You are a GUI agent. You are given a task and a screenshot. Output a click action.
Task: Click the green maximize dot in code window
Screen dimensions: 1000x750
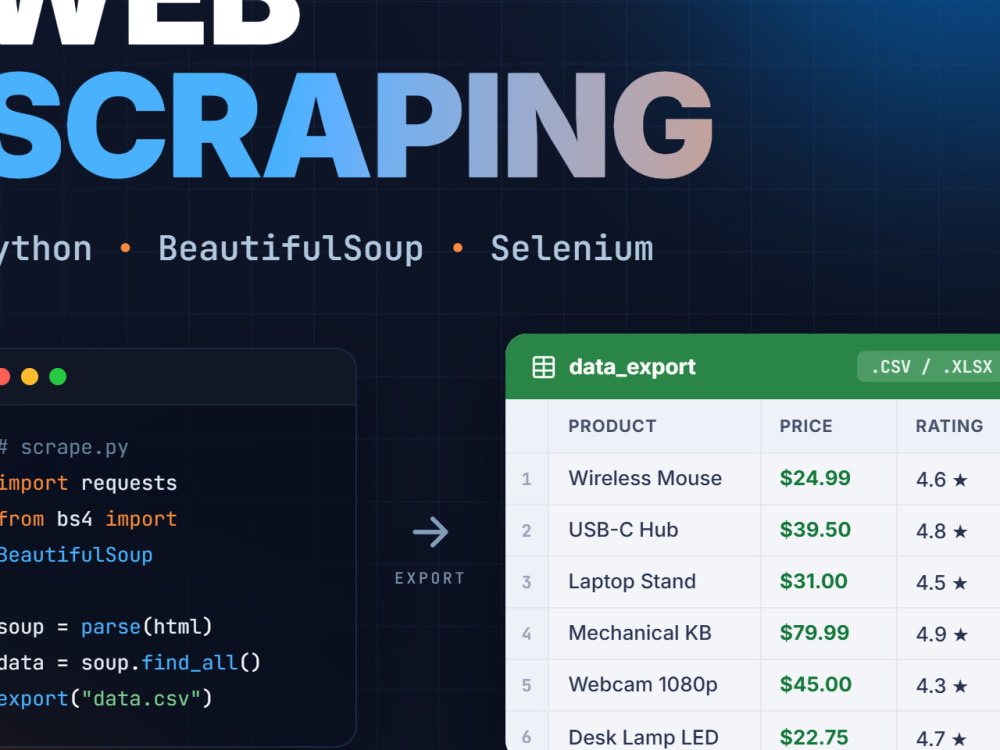click(x=58, y=377)
